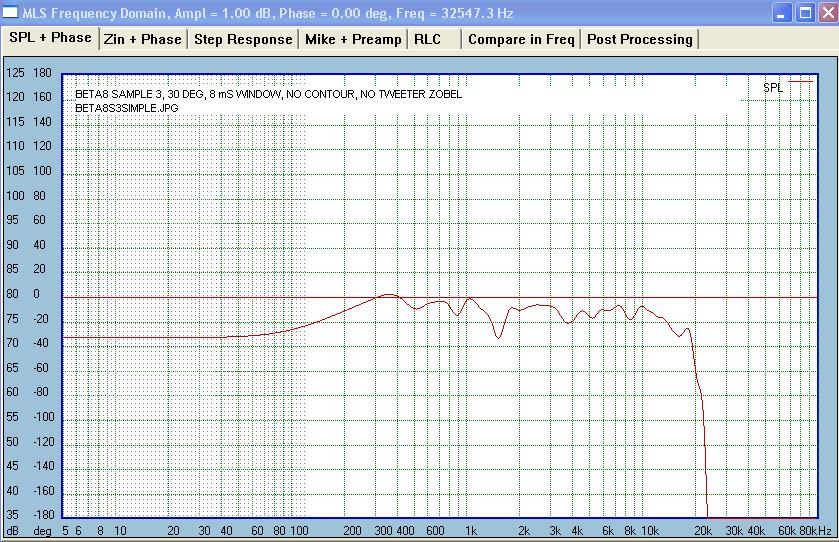839x542 pixels.
Task: Switch to the SPL + Phase tab
Action: 50,38
